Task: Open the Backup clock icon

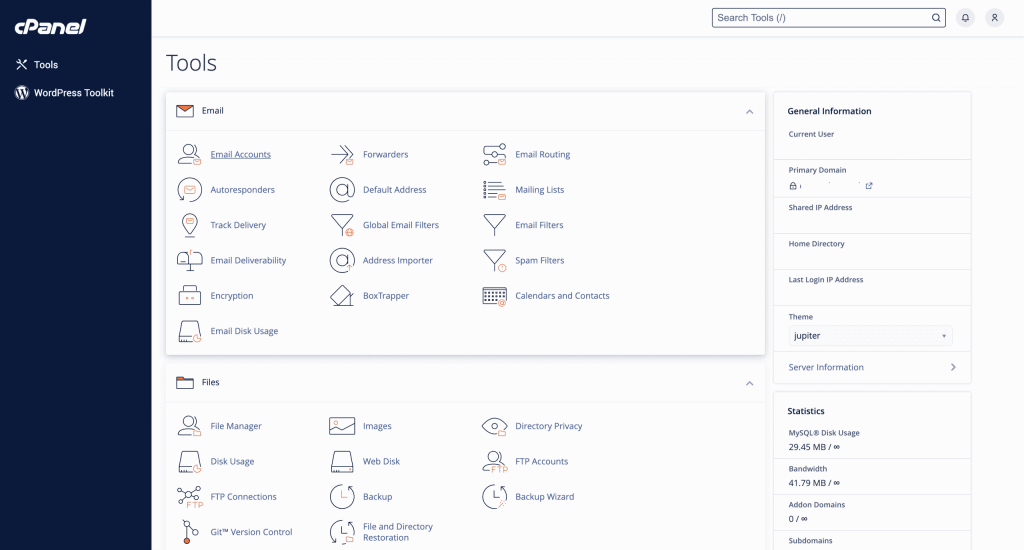Action: pyautogui.click(x=342, y=496)
